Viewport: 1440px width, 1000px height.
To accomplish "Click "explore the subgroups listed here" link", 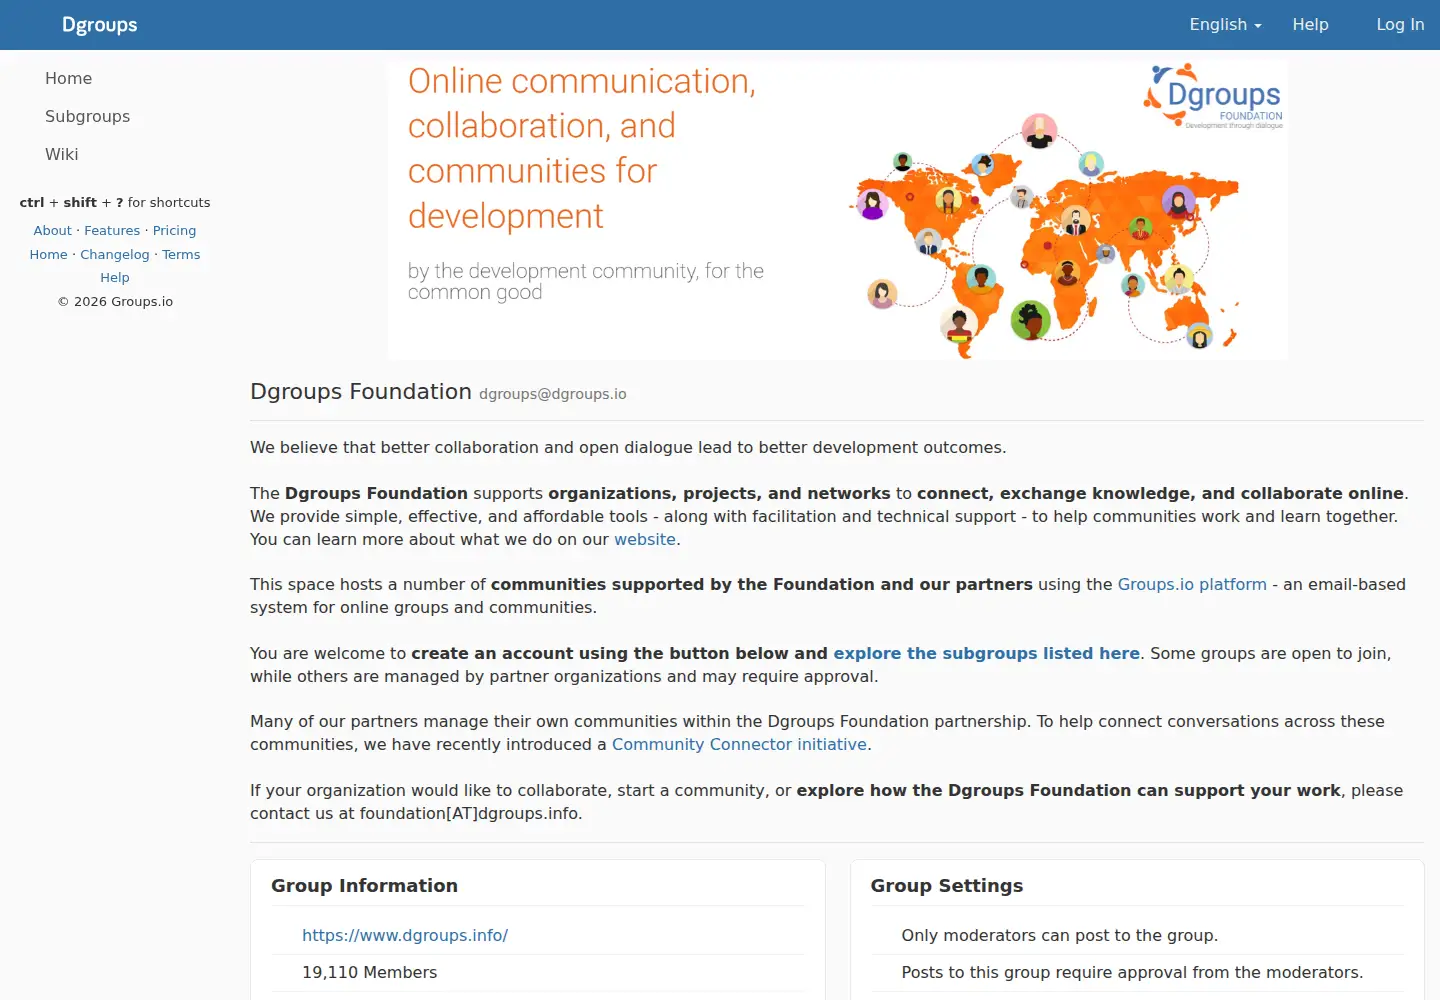I will click(987, 653).
